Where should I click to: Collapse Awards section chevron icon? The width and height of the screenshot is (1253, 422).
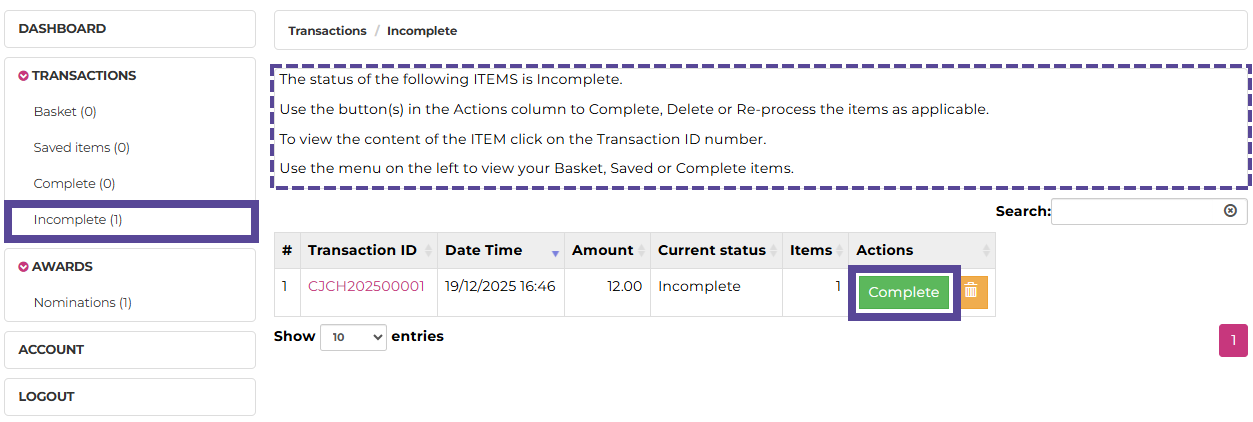pyautogui.click(x=24, y=267)
